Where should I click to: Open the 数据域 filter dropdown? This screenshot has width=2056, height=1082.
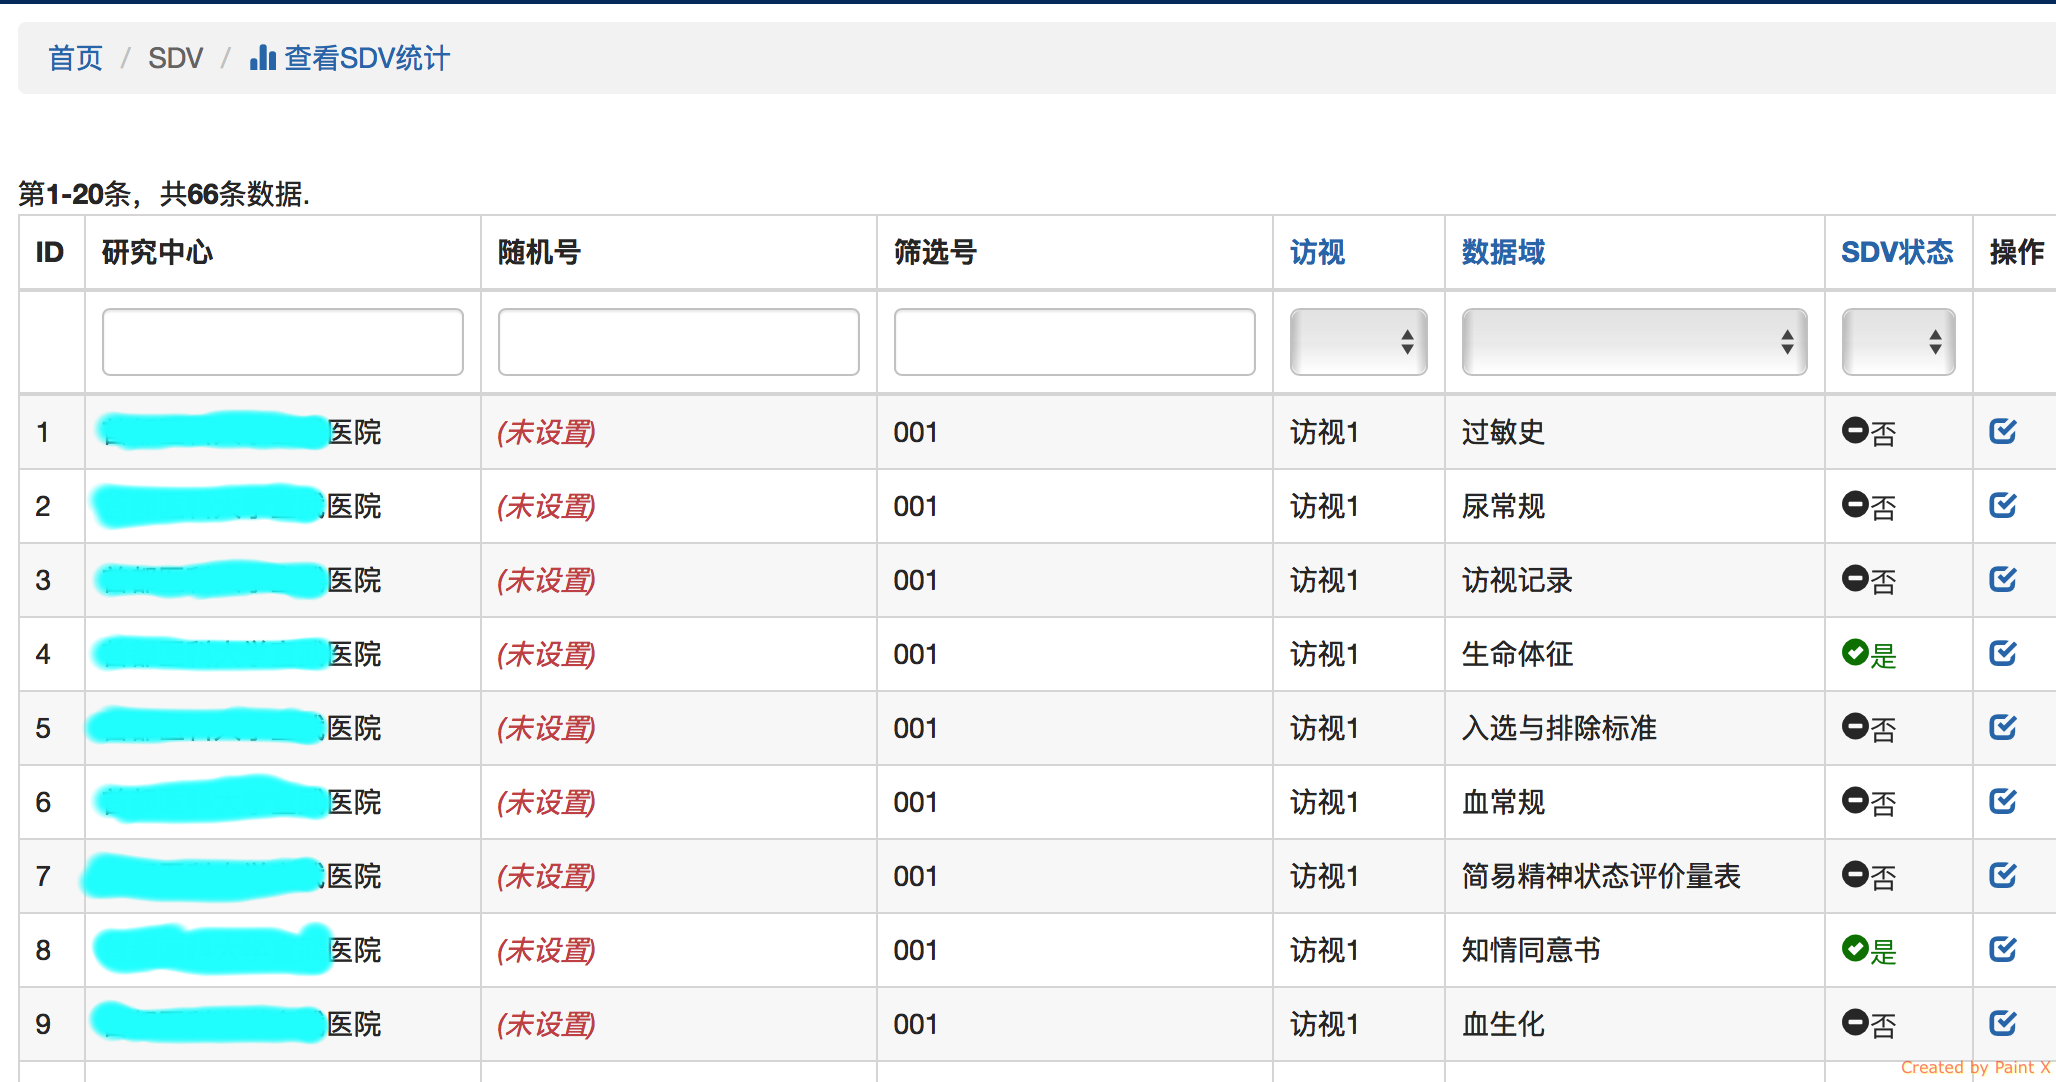[1634, 342]
